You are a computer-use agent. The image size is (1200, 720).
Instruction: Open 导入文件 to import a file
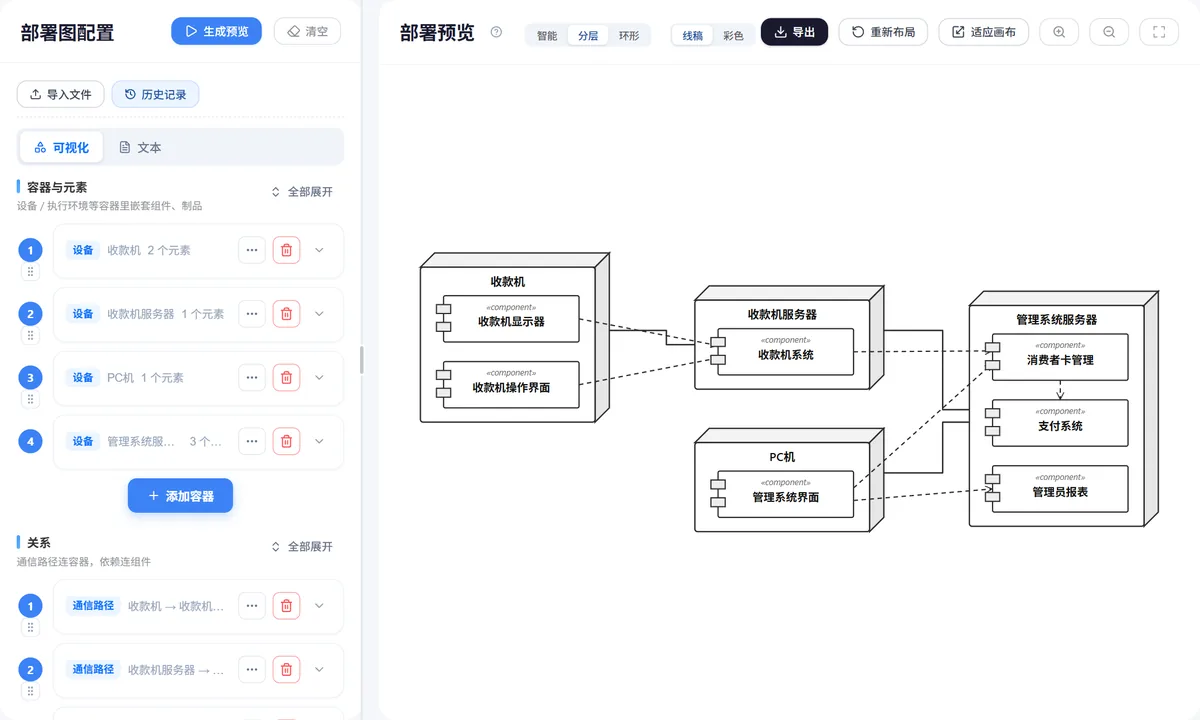click(61, 94)
